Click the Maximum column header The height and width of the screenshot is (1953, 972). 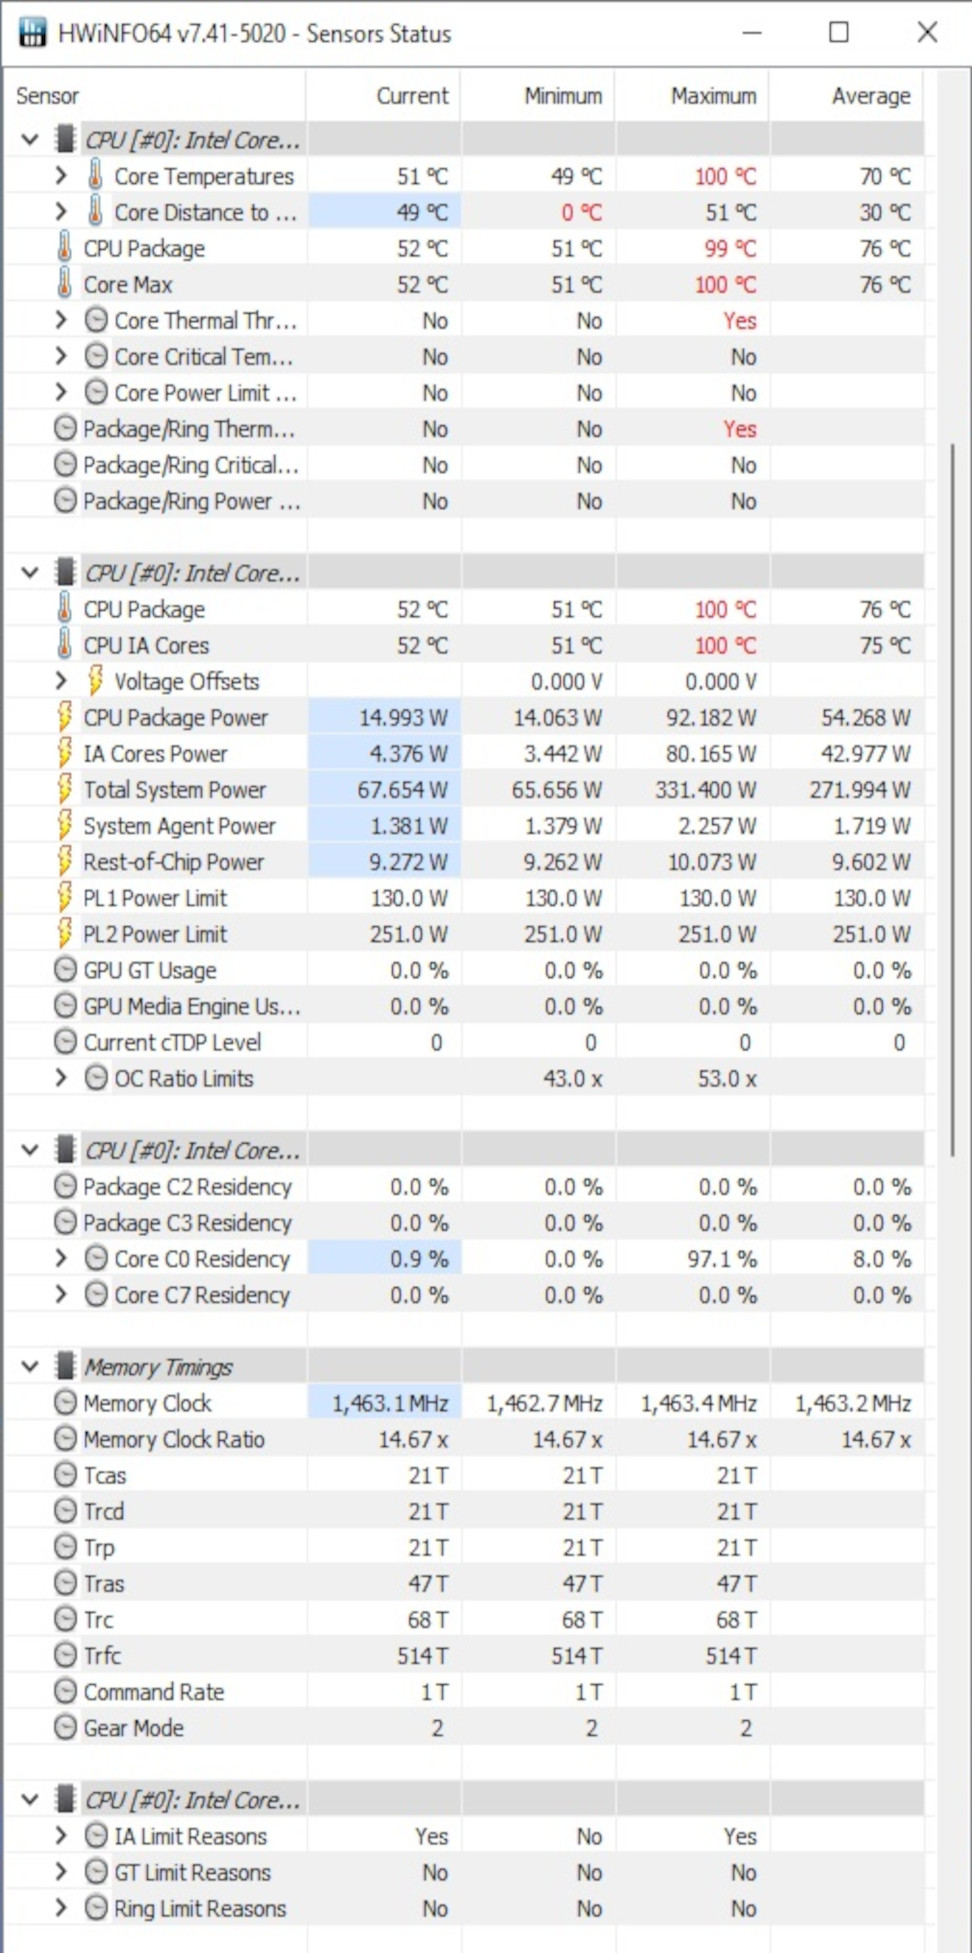click(x=713, y=96)
